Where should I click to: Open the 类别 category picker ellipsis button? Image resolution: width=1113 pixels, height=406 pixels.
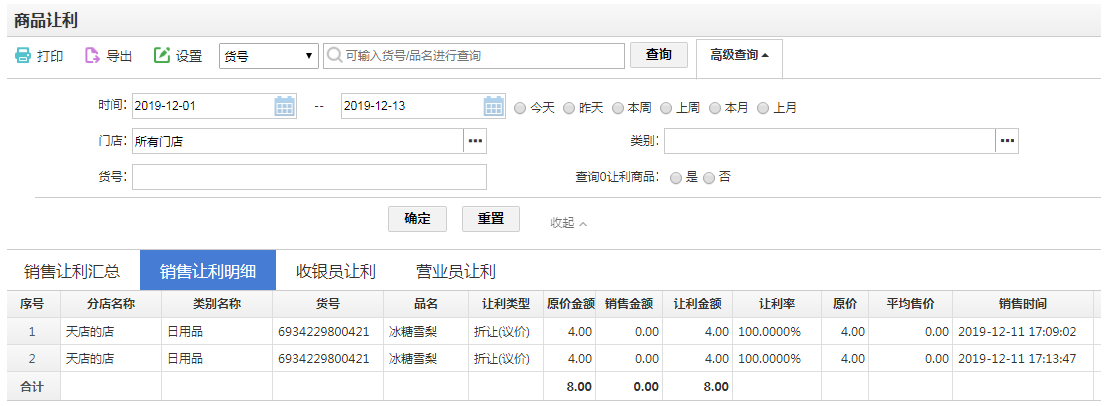pos(1007,141)
